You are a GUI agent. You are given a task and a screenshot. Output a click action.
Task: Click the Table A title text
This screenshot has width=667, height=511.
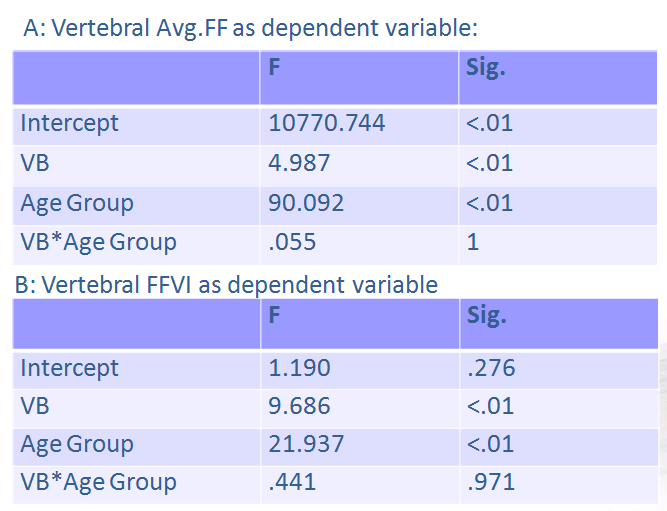(x=249, y=28)
